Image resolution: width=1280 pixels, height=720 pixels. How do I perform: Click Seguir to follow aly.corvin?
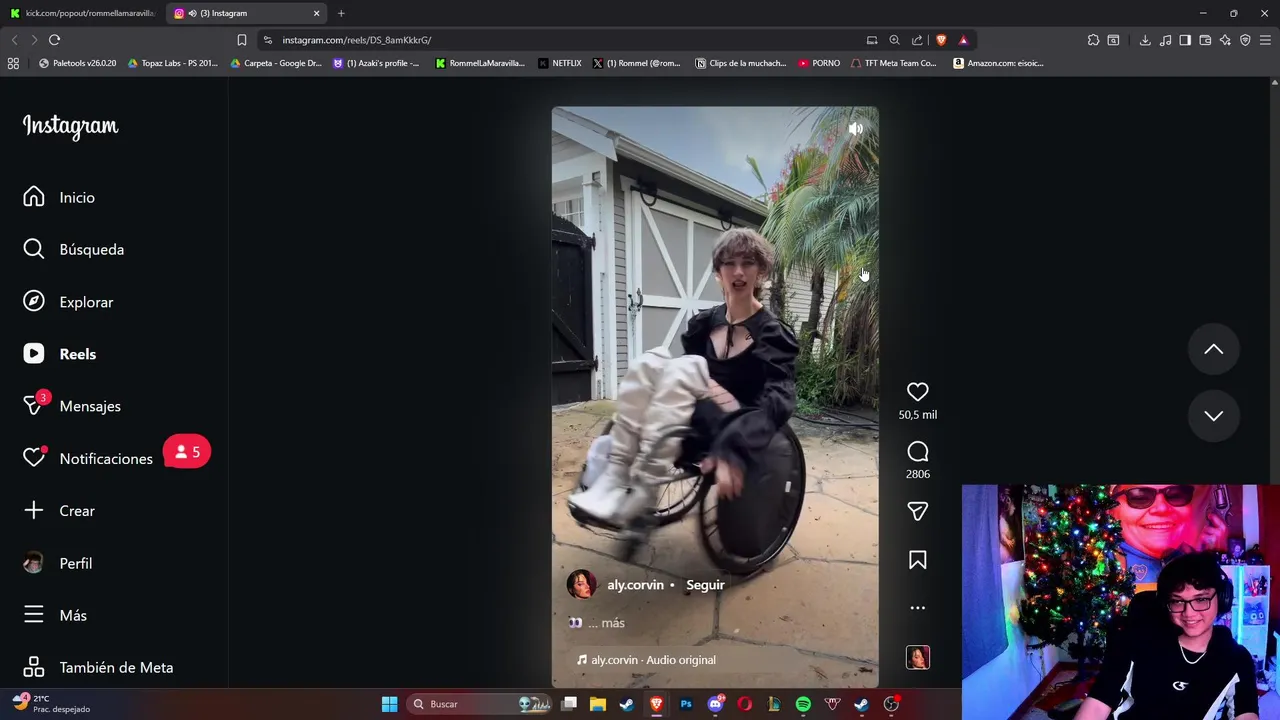[x=705, y=585]
